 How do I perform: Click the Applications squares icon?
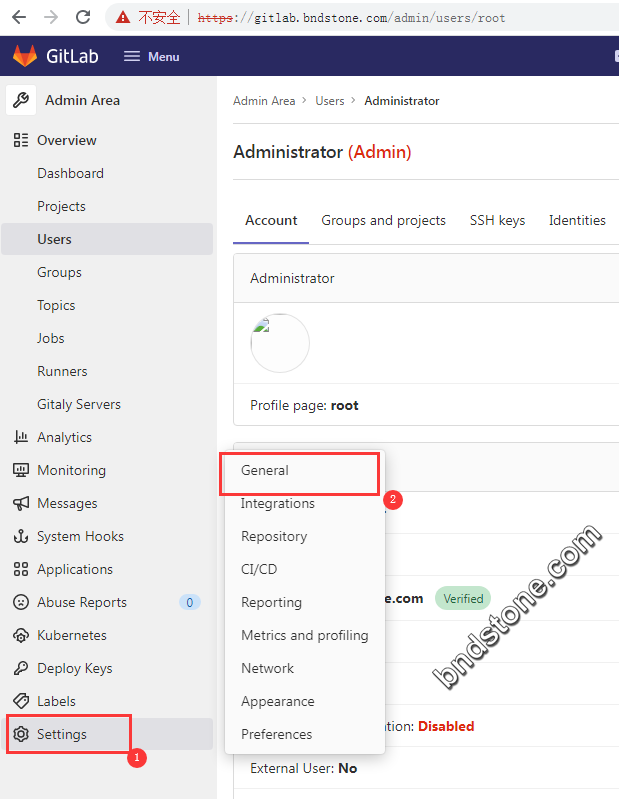tap(21, 569)
